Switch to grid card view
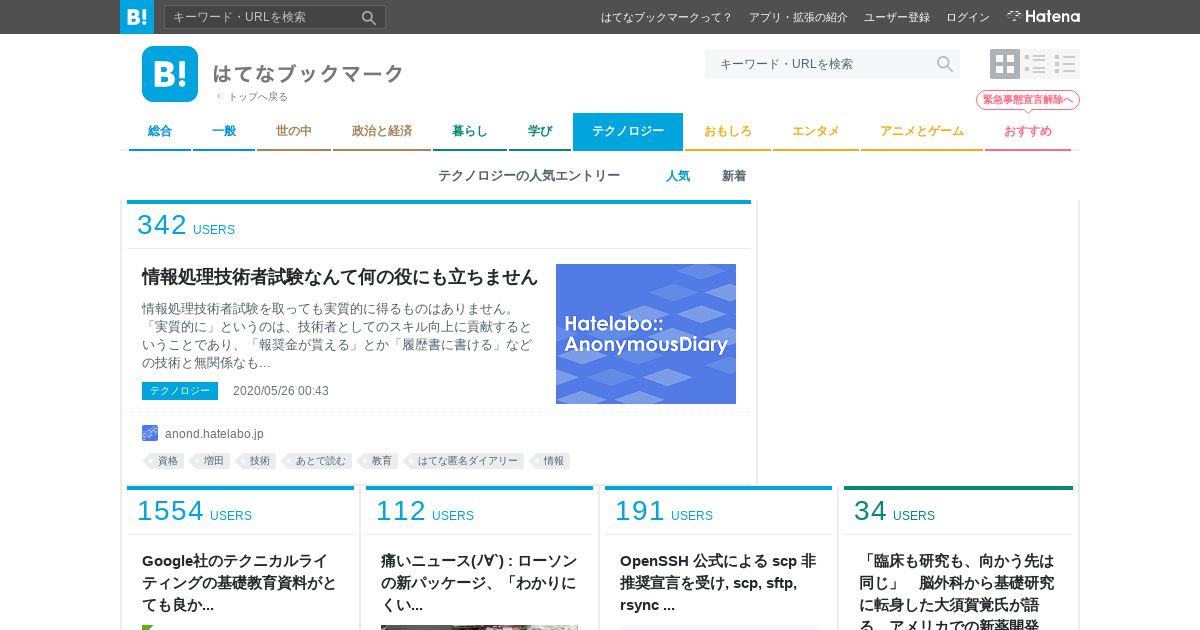The height and width of the screenshot is (630, 1200). point(1005,64)
